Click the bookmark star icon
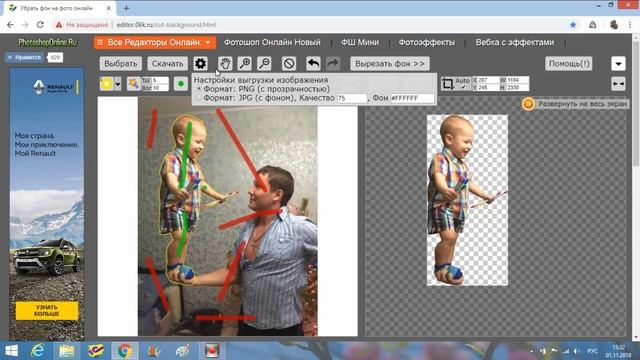Screen dimensions: 640x360 point(573,25)
